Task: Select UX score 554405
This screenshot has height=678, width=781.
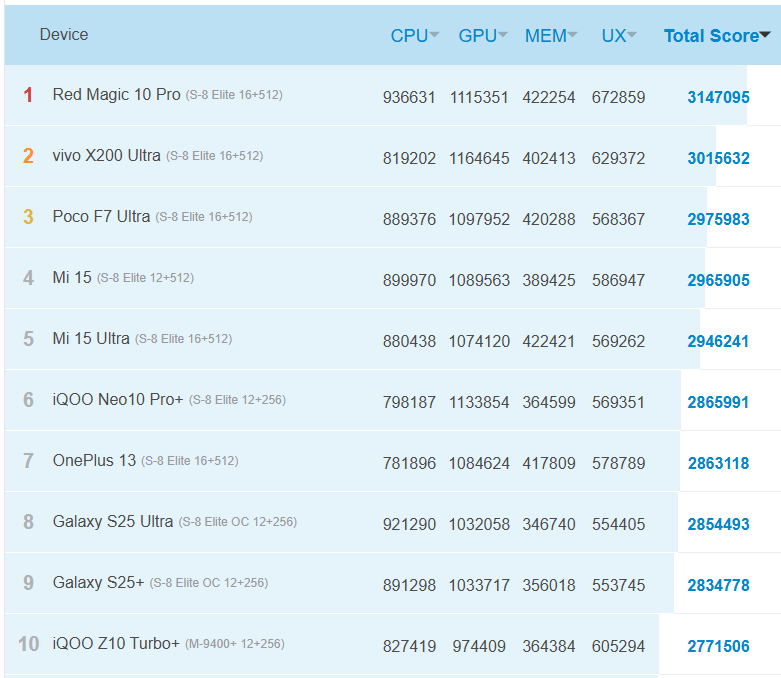Action: coord(618,525)
